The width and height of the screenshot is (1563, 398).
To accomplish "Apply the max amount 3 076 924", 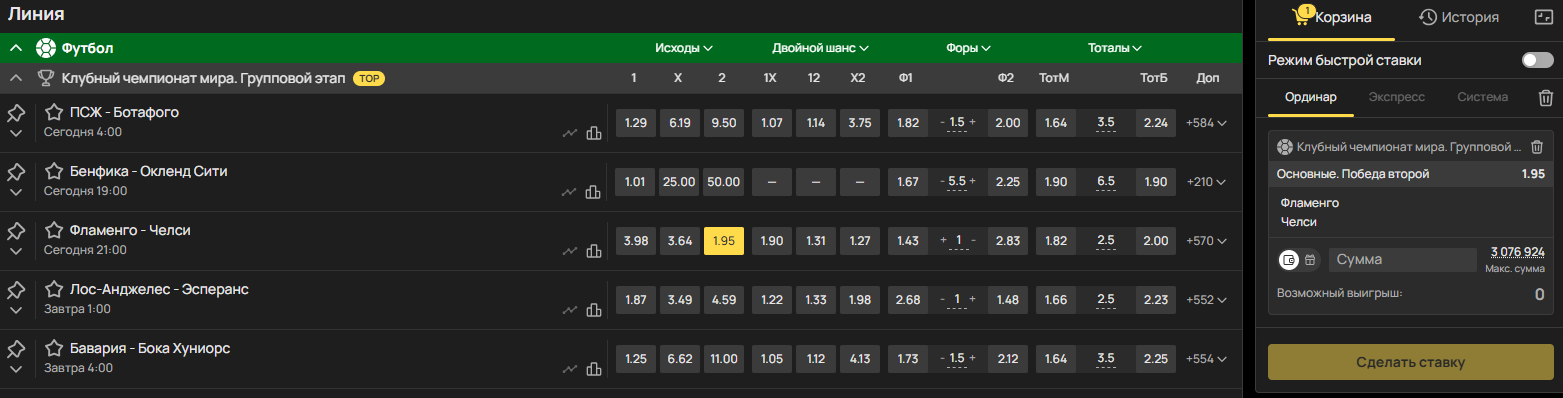I will point(1517,251).
